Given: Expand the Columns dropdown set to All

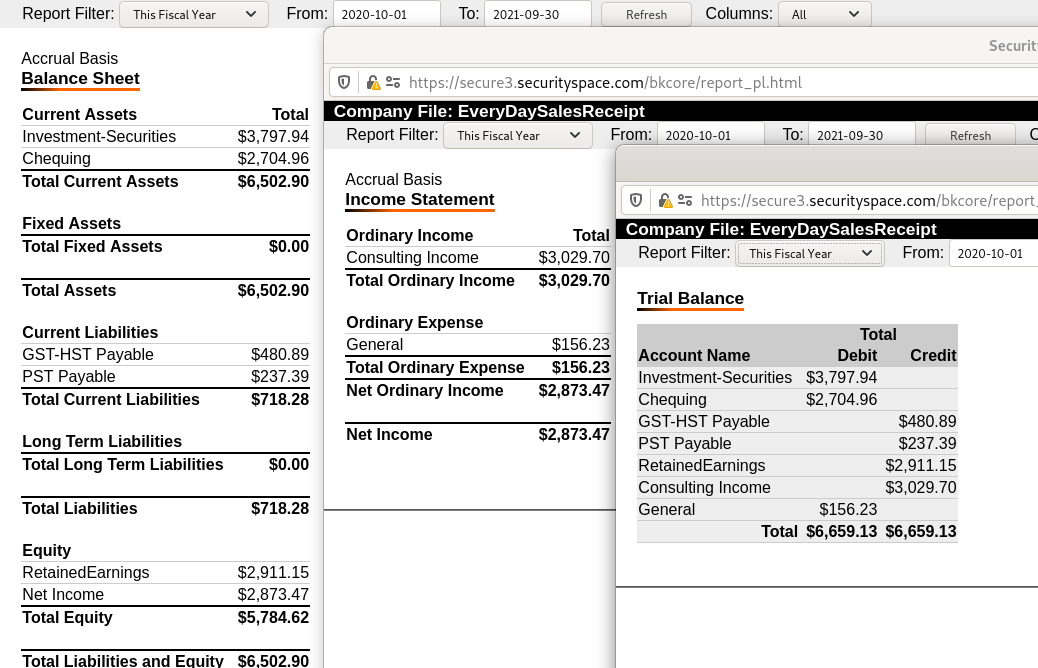Looking at the screenshot, I should click(x=825, y=14).
